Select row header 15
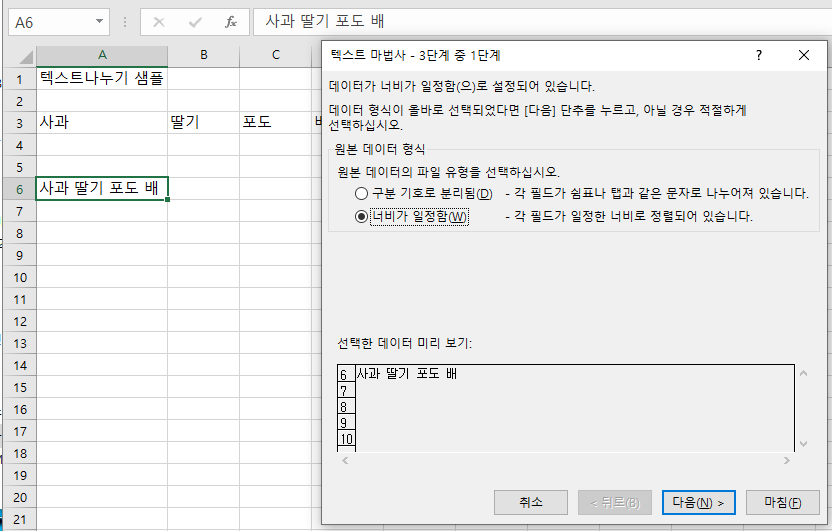The width and height of the screenshot is (832, 531). (20, 387)
